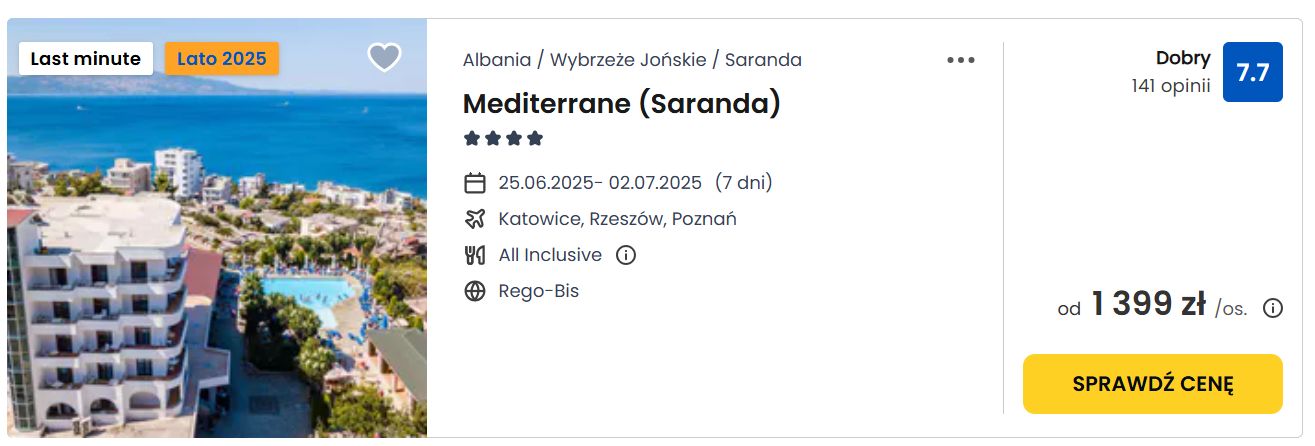Click the 7.7 rating score badge
The image size is (1315, 446).
[1252, 72]
